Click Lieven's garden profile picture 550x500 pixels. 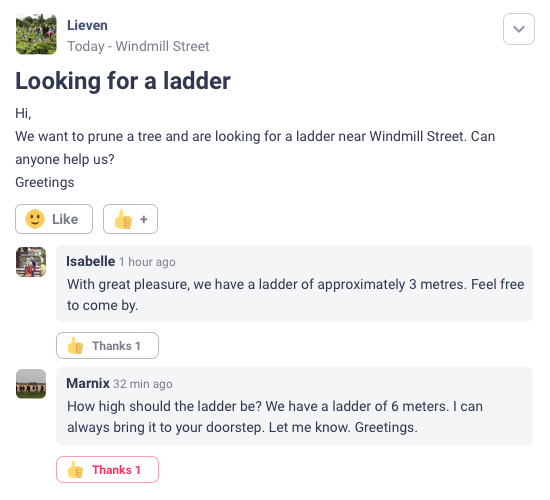[36, 34]
